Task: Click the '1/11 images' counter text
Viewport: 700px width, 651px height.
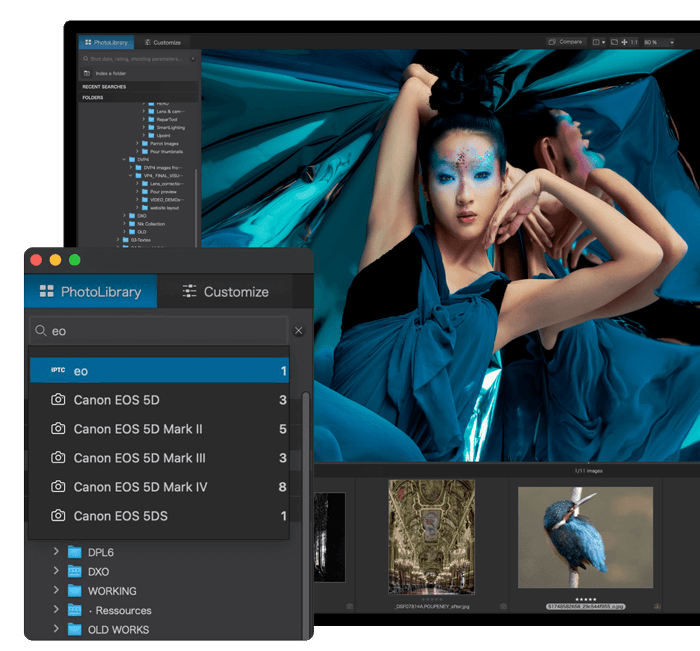Action: (x=588, y=471)
